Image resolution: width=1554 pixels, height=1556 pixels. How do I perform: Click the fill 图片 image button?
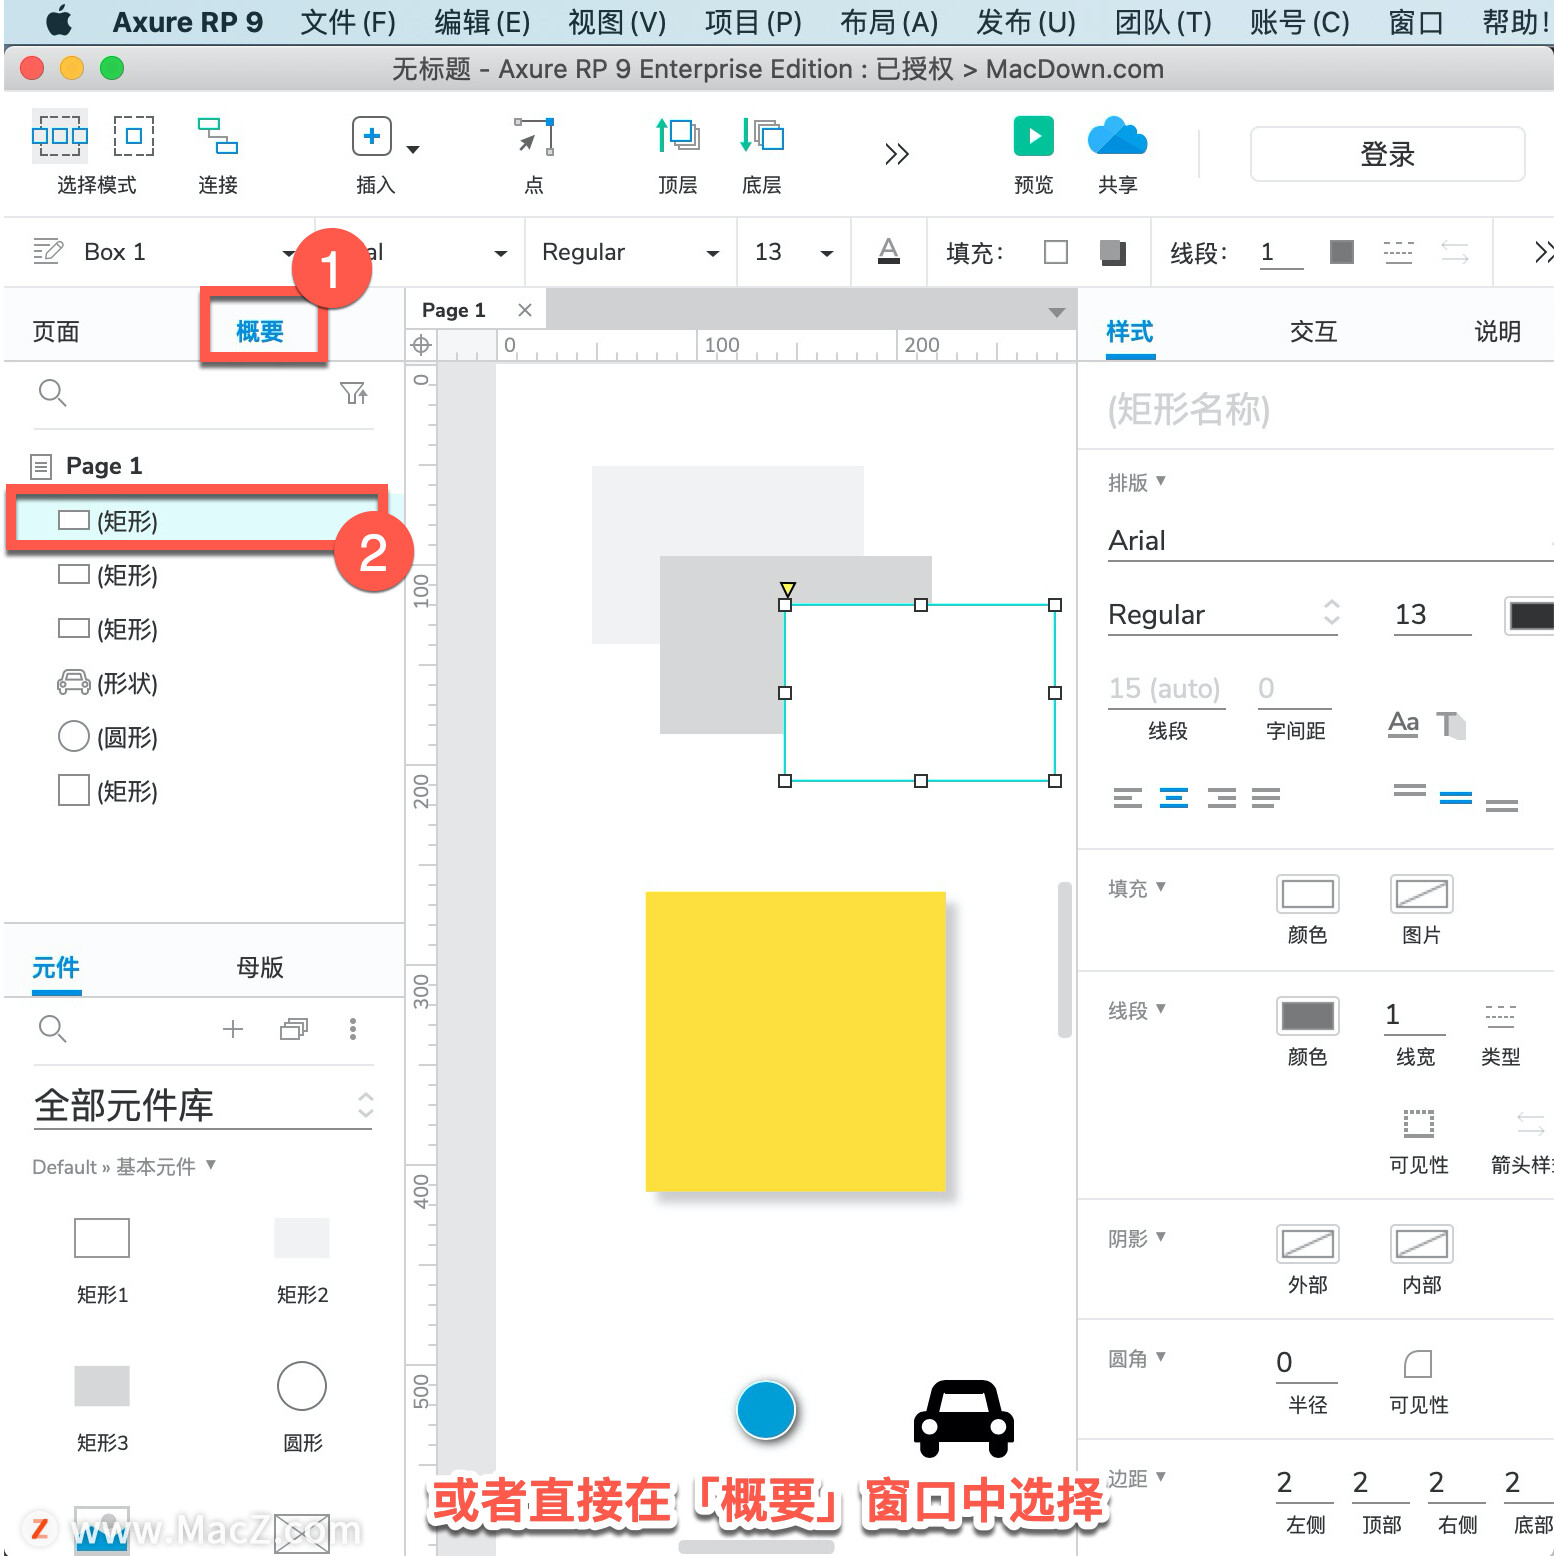click(x=1421, y=894)
